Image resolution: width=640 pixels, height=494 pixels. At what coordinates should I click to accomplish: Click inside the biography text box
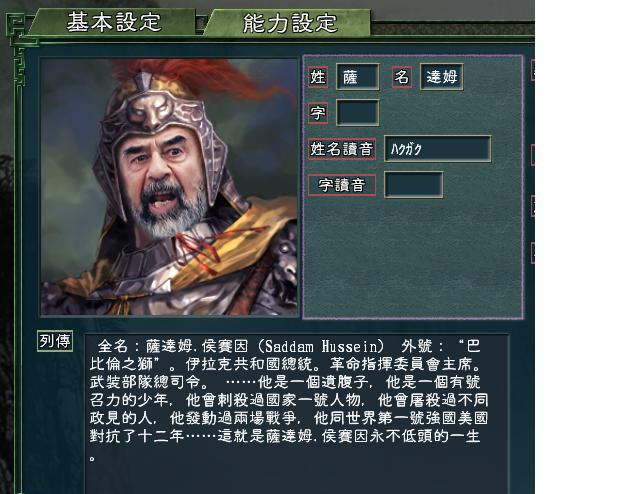coord(297,414)
